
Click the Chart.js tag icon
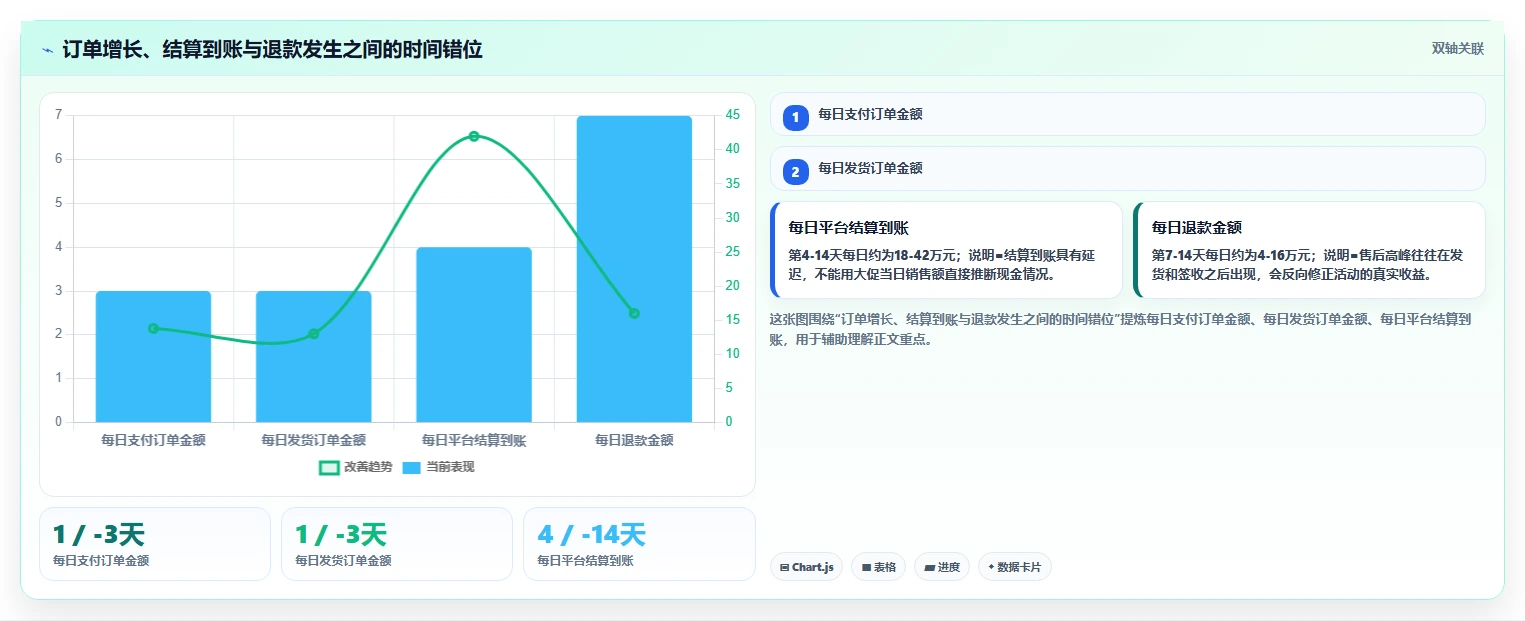pyautogui.click(x=785, y=568)
